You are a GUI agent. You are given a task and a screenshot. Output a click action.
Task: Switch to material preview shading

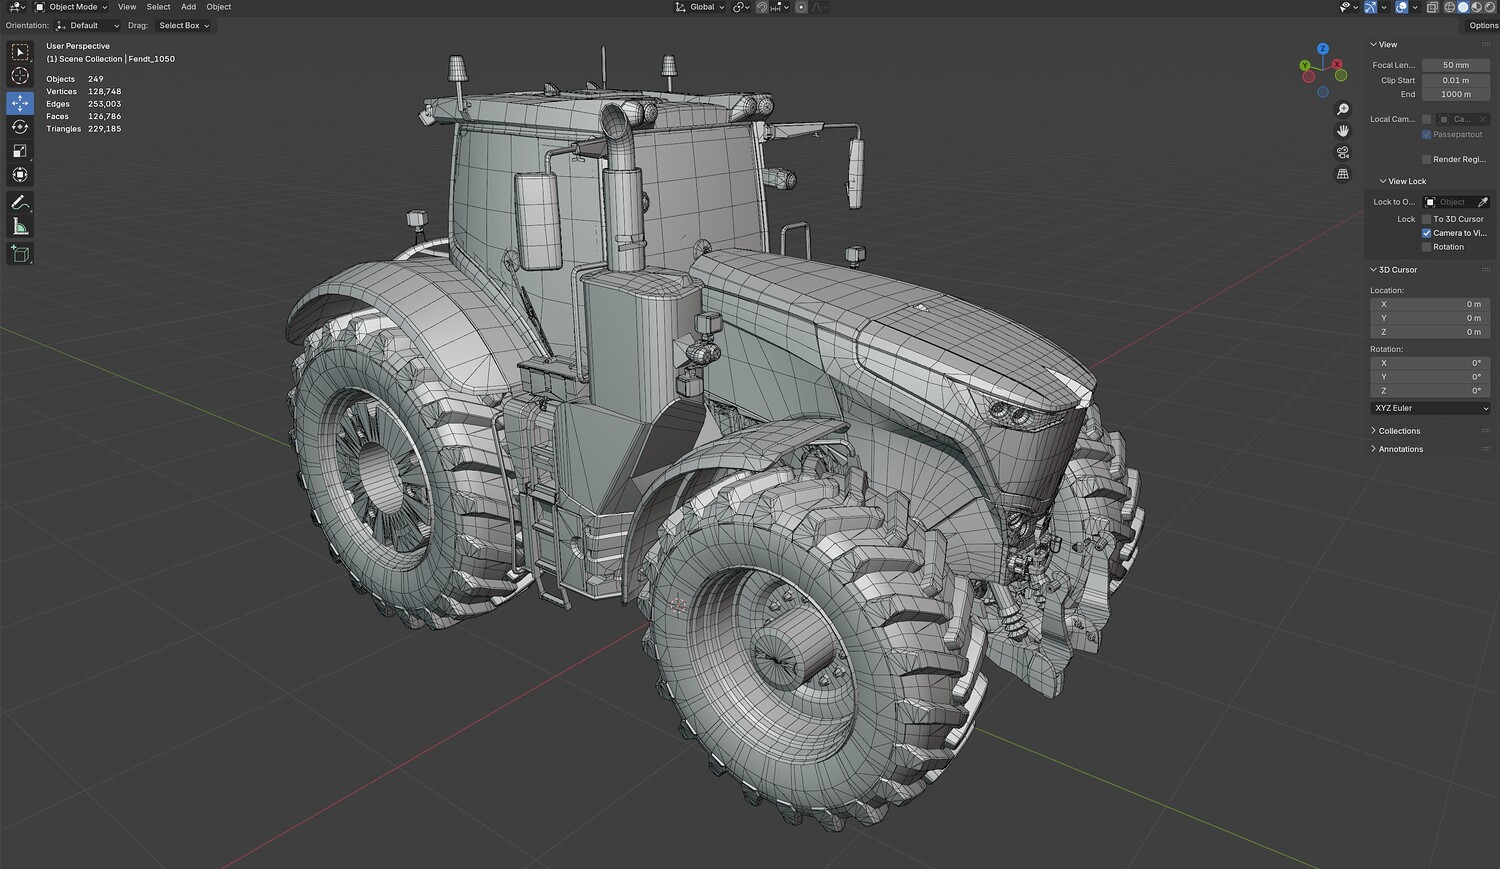(x=1475, y=7)
